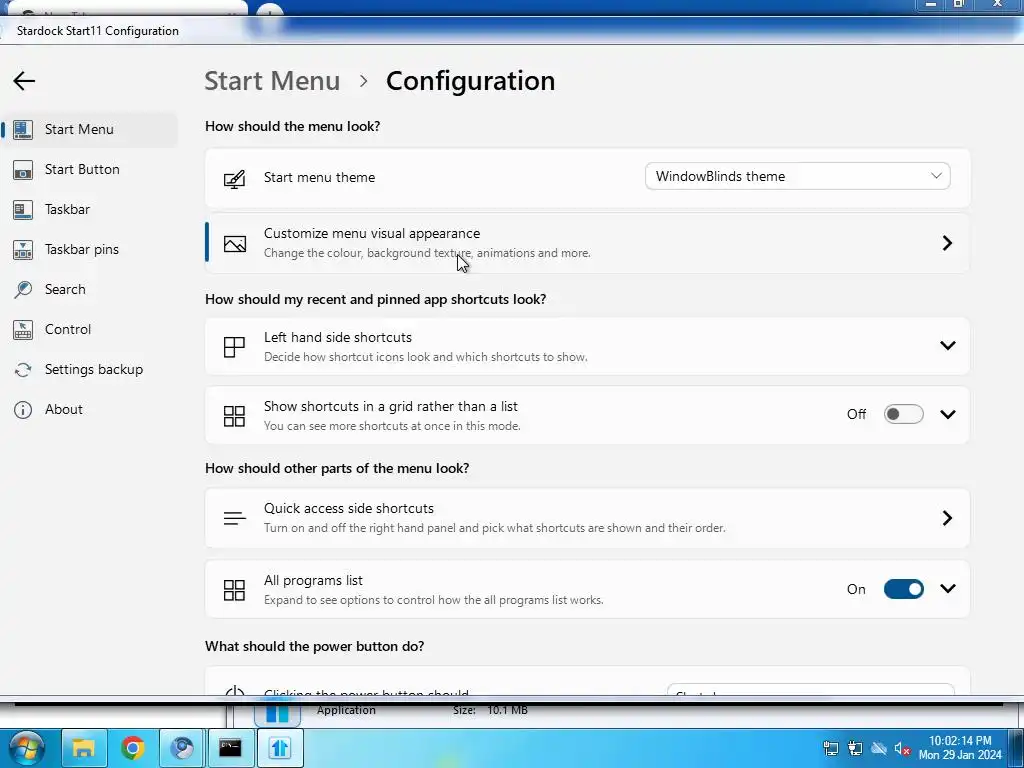Image resolution: width=1024 pixels, height=768 pixels.
Task: Select Control in the sidebar
Action: (90, 330)
